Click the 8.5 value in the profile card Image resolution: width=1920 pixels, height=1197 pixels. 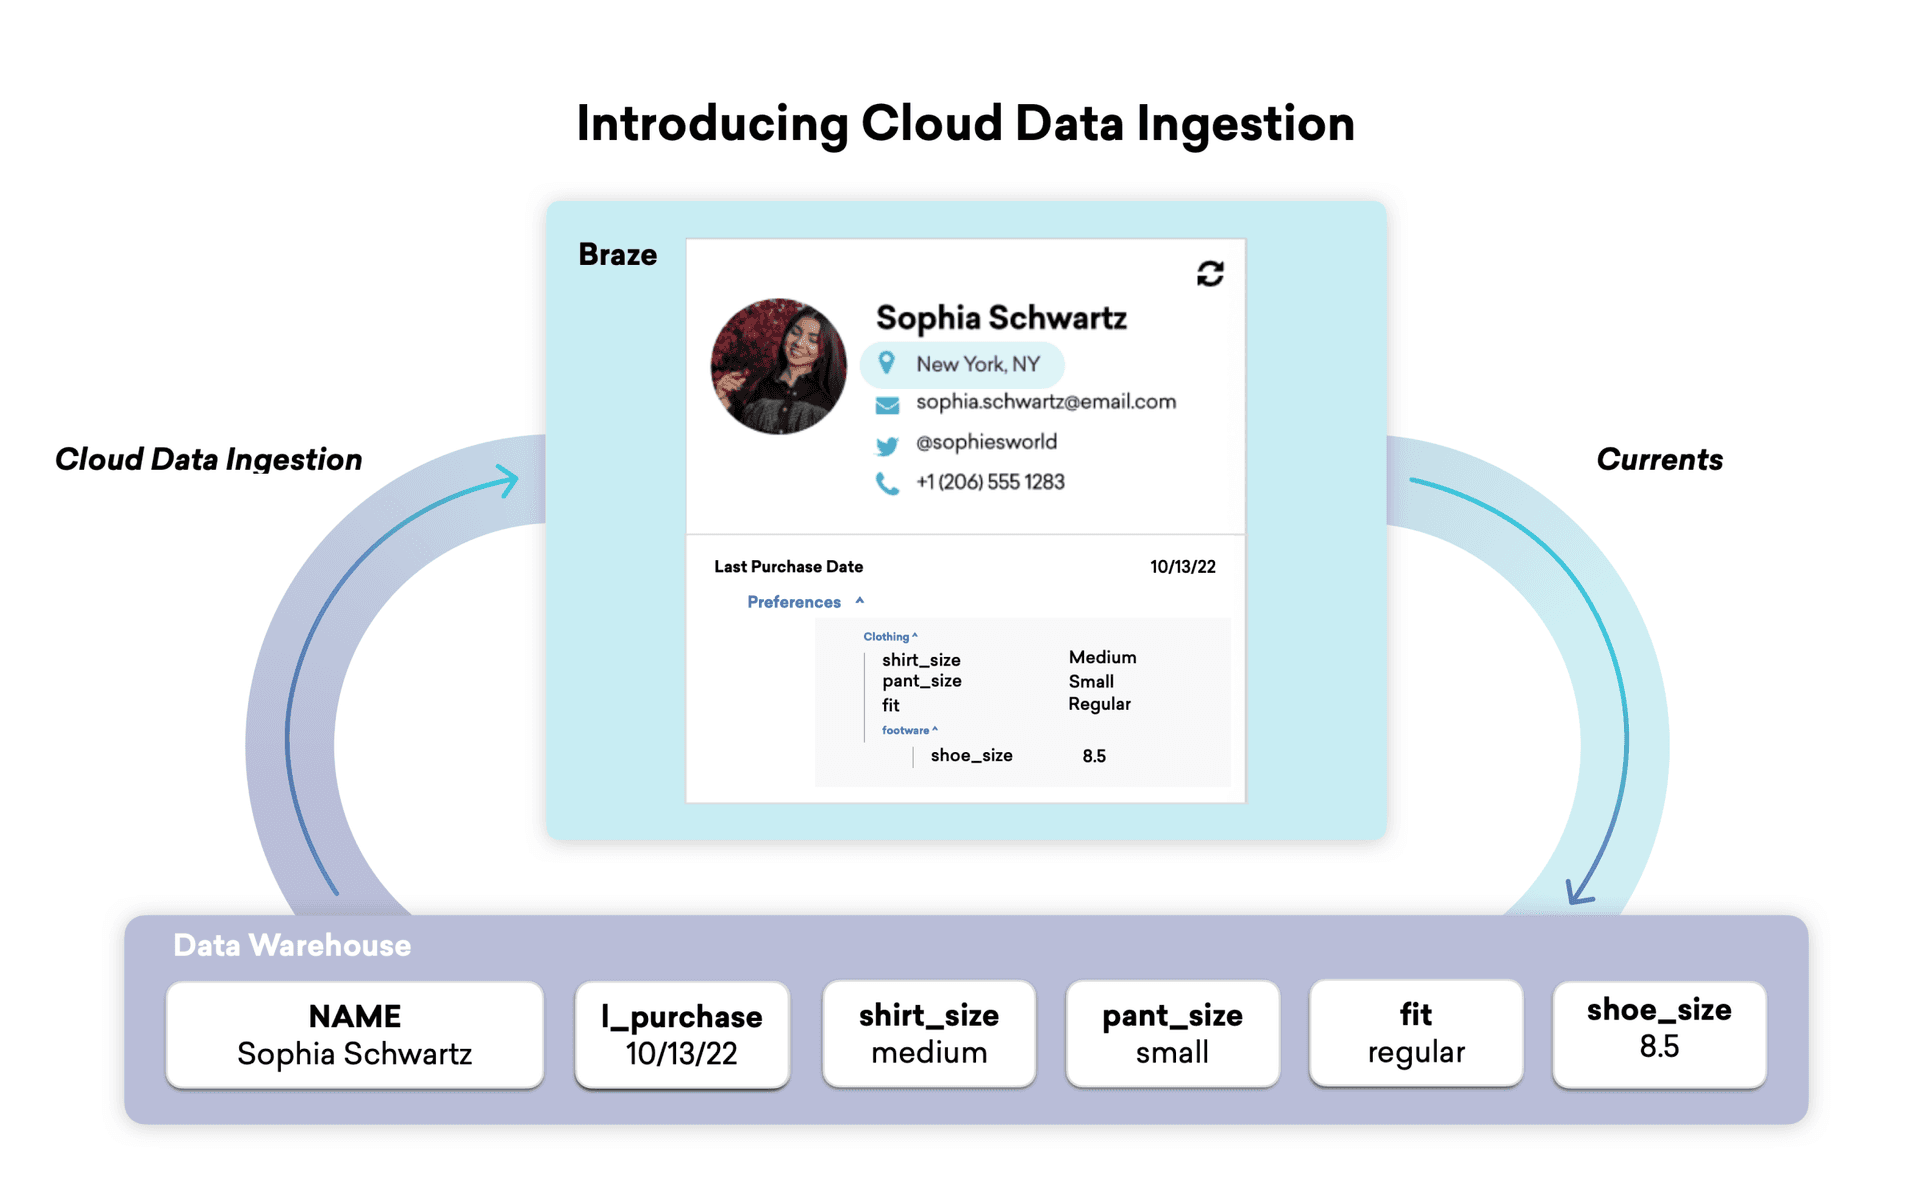(x=1094, y=756)
